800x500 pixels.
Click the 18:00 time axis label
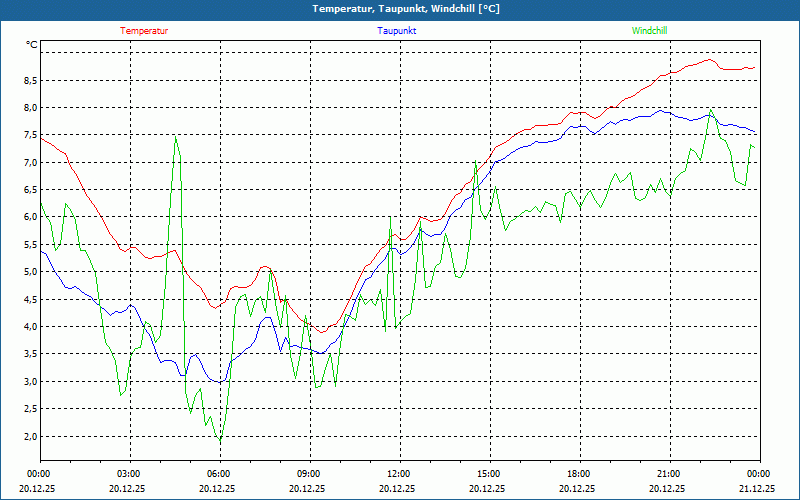580,474
